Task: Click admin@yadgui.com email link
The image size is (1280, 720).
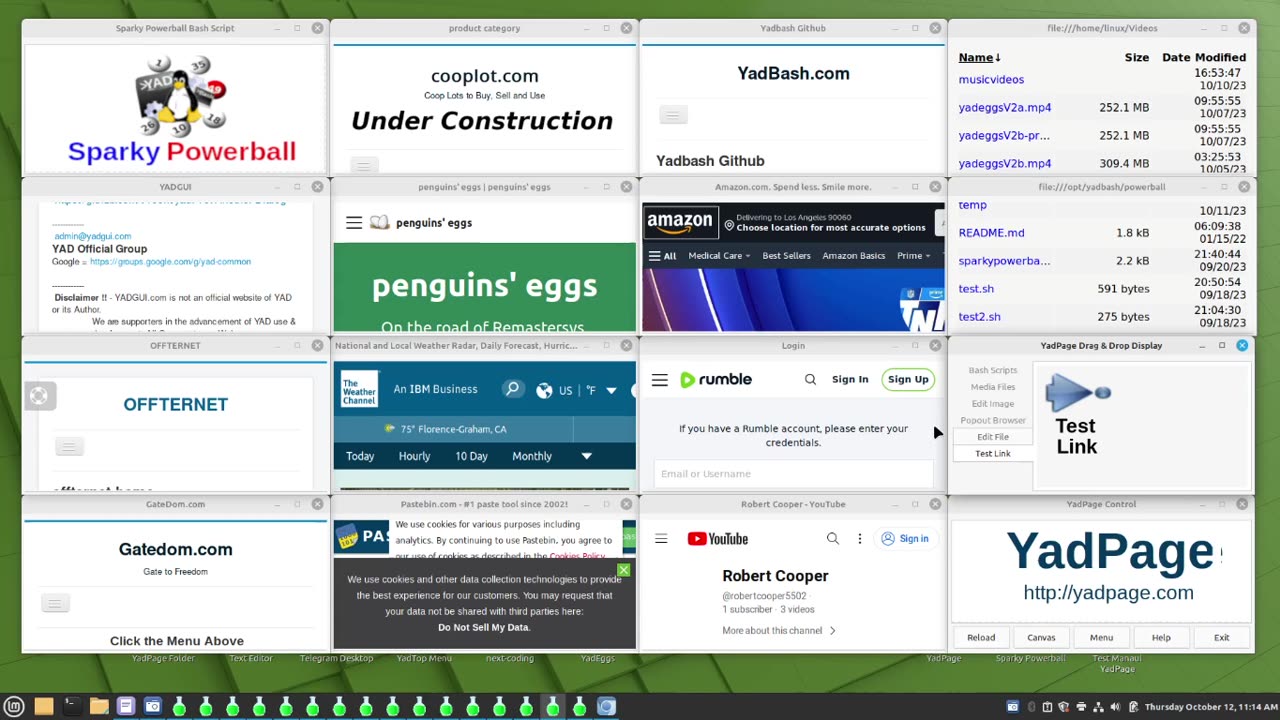Action: click(92, 237)
